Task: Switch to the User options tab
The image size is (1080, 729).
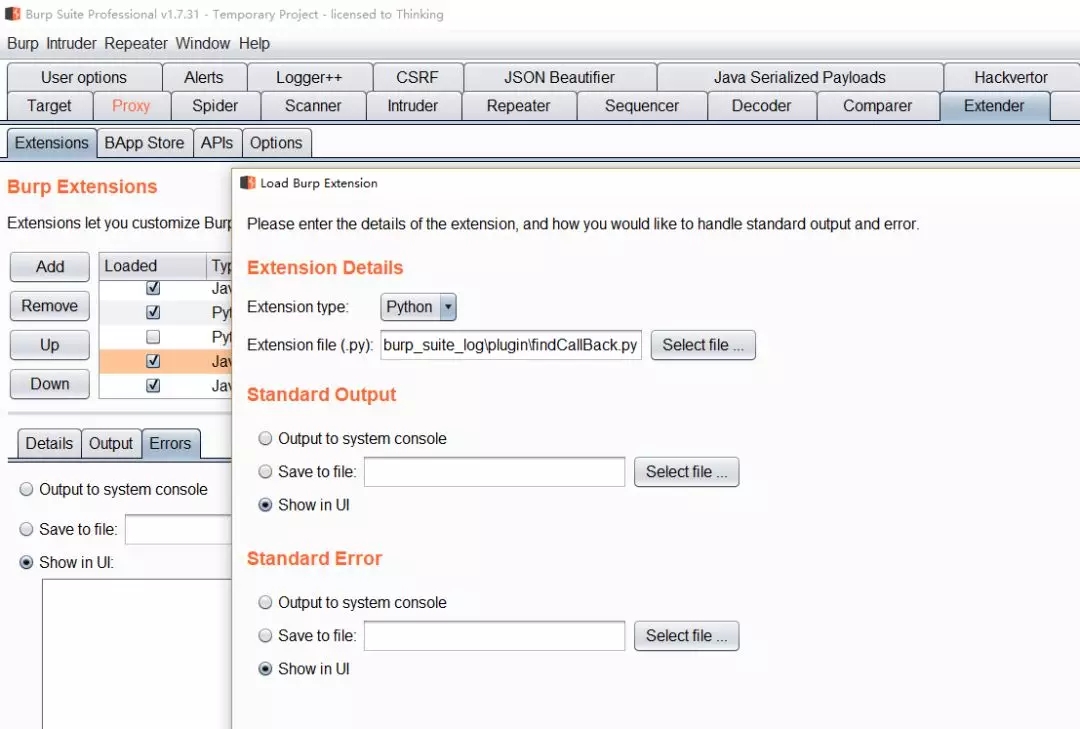Action: [x=84, y=77]
